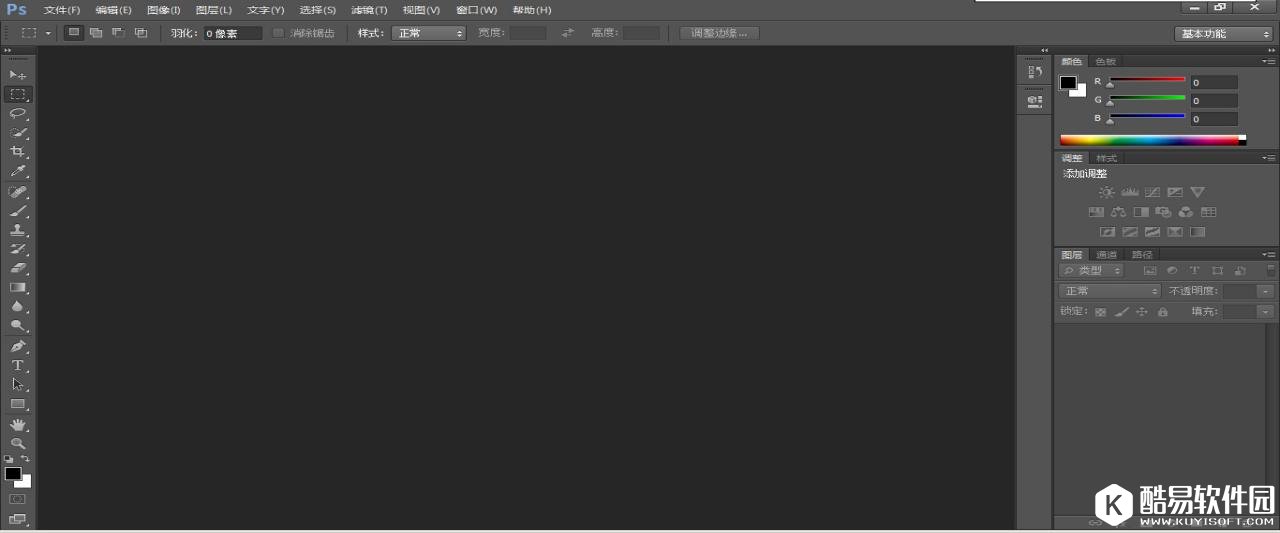Switch to the Hand tool

point(17,424)
